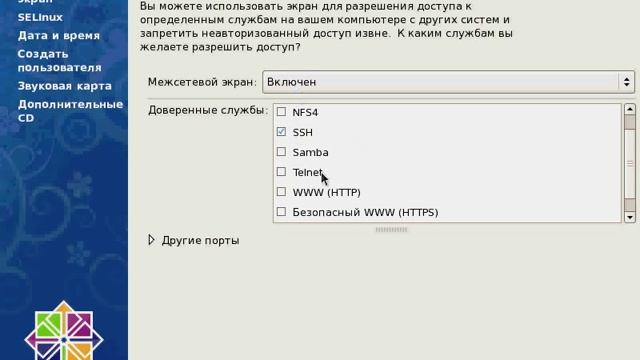The width and height of the screenshot is (640, 360).
Task: Enable the NFS4 trusted service checkbox
Action: (281, 111)
